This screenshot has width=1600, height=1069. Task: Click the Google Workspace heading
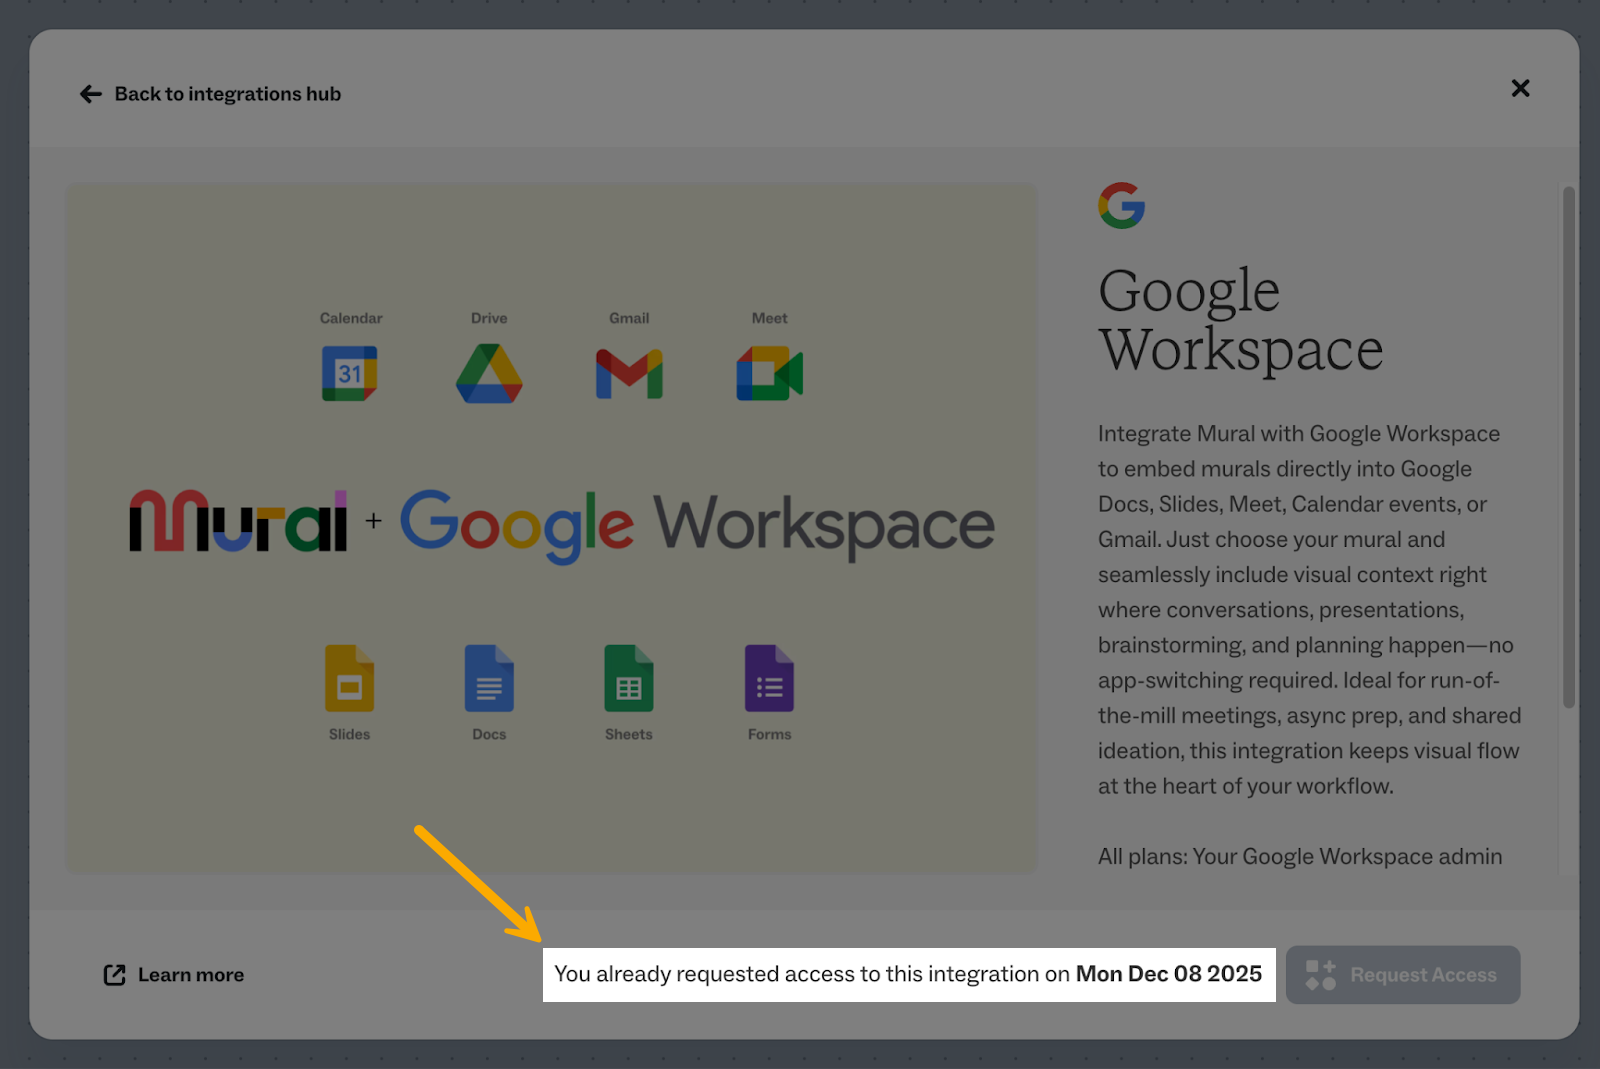[1240, 320]
